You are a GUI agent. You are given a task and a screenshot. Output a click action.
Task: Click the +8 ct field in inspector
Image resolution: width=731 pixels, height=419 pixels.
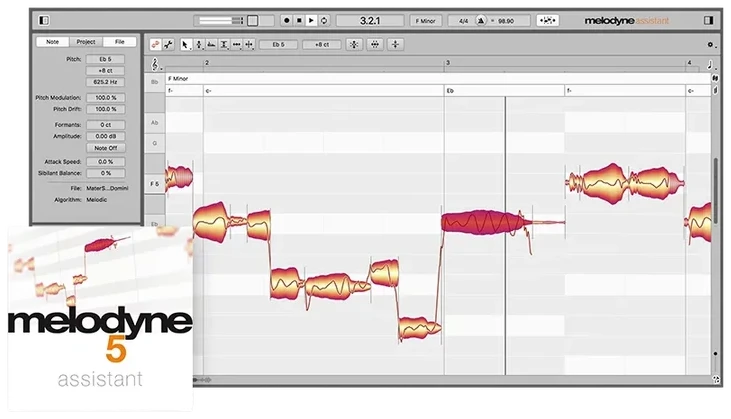(105, 70)
